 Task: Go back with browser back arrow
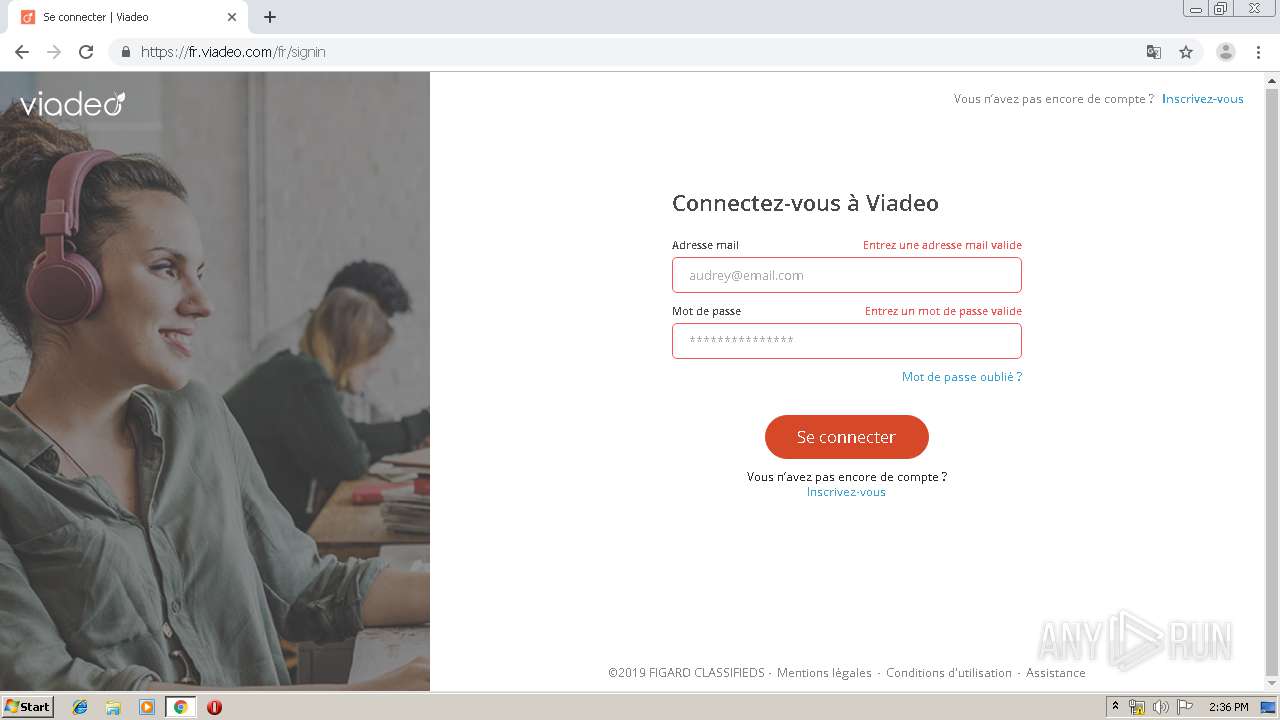point(22,52)
